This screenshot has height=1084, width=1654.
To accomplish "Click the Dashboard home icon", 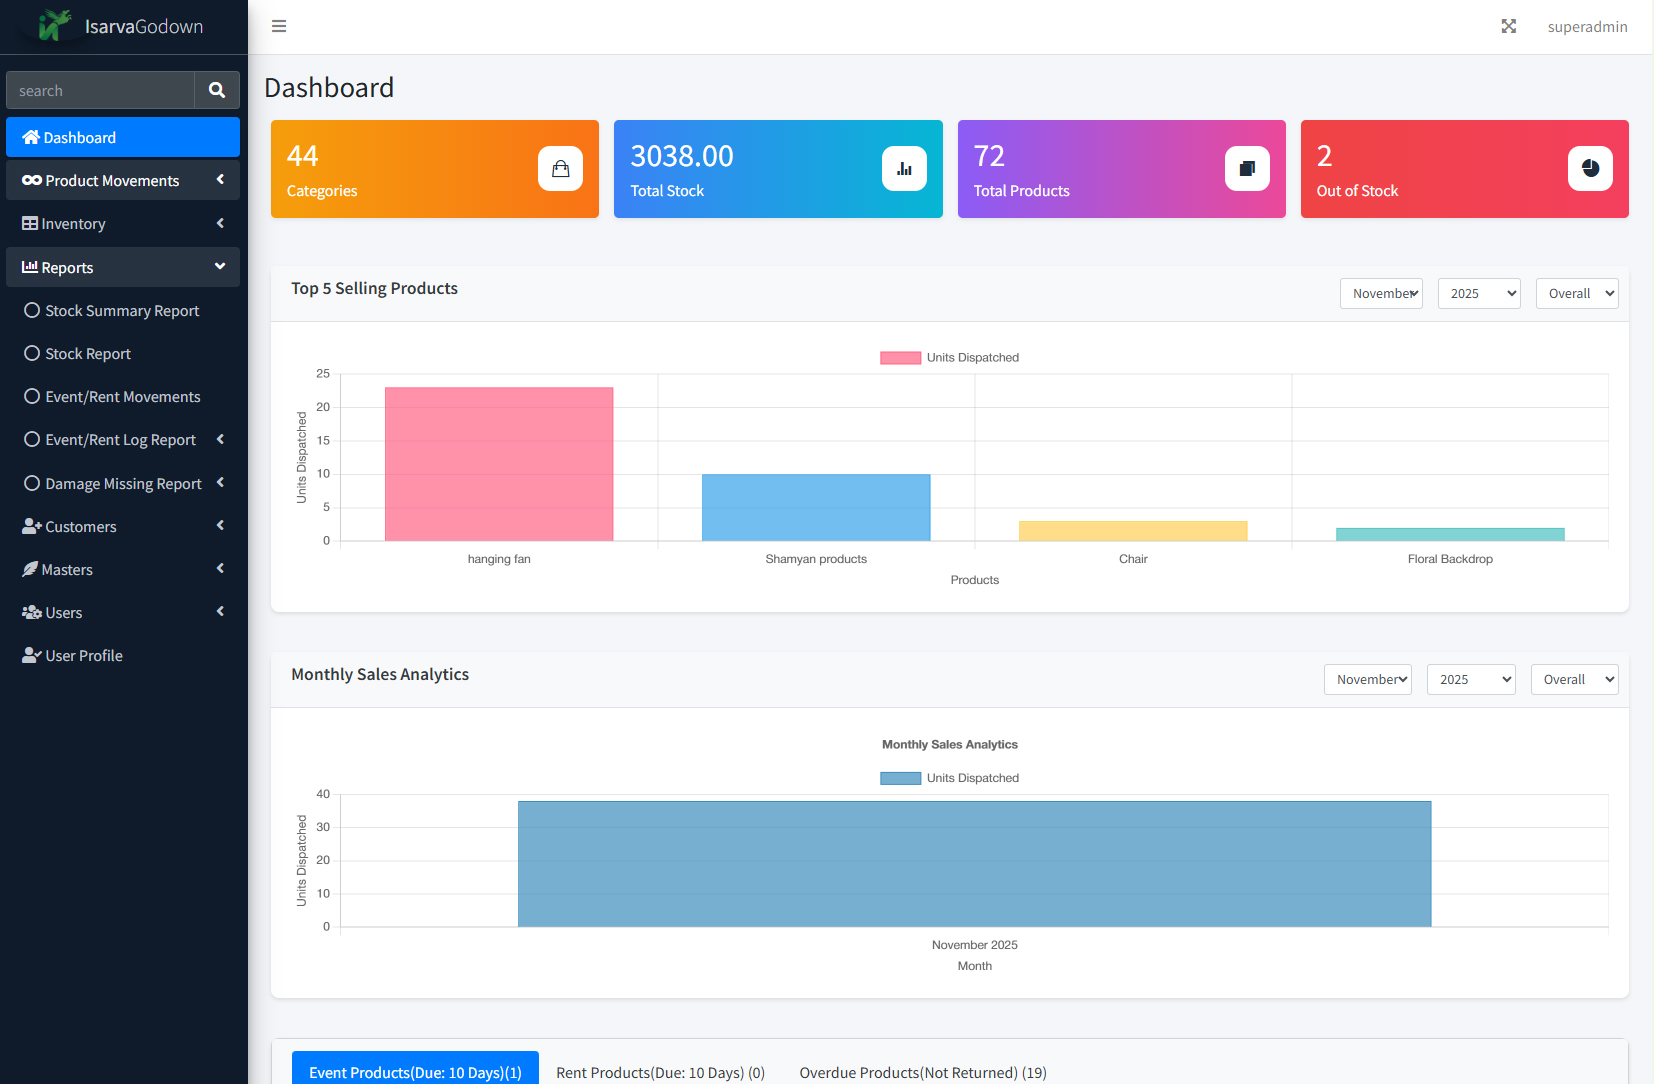I will pyautogui.click(x=31, y=137).
